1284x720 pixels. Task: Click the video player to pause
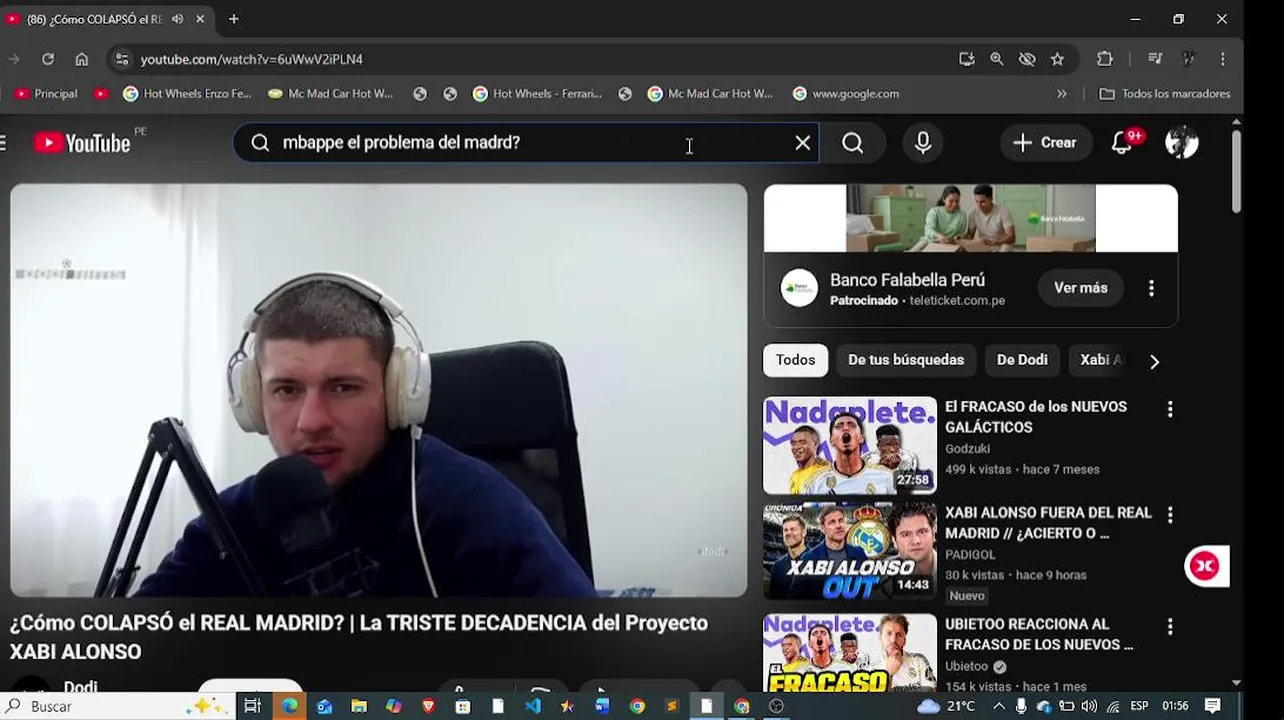tap(379, 390)
